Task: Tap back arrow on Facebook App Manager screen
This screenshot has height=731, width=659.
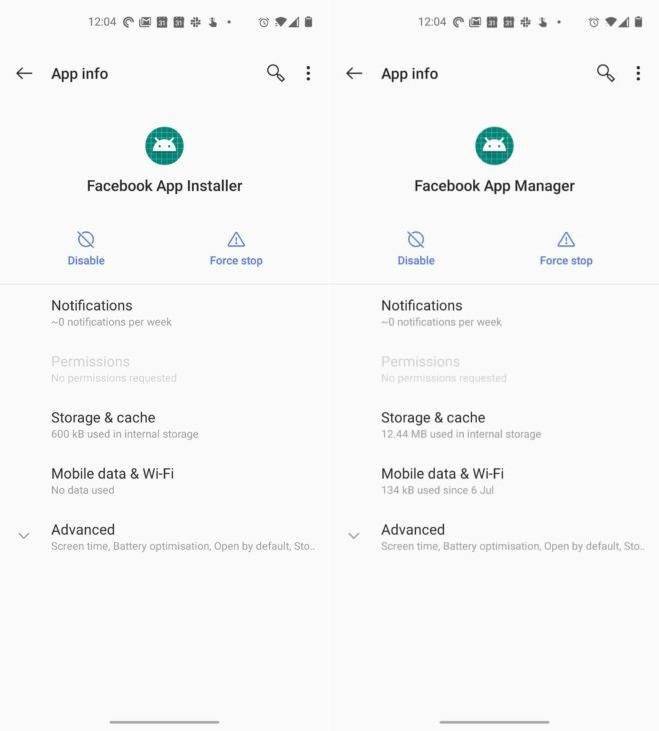Action: [354, 73]
